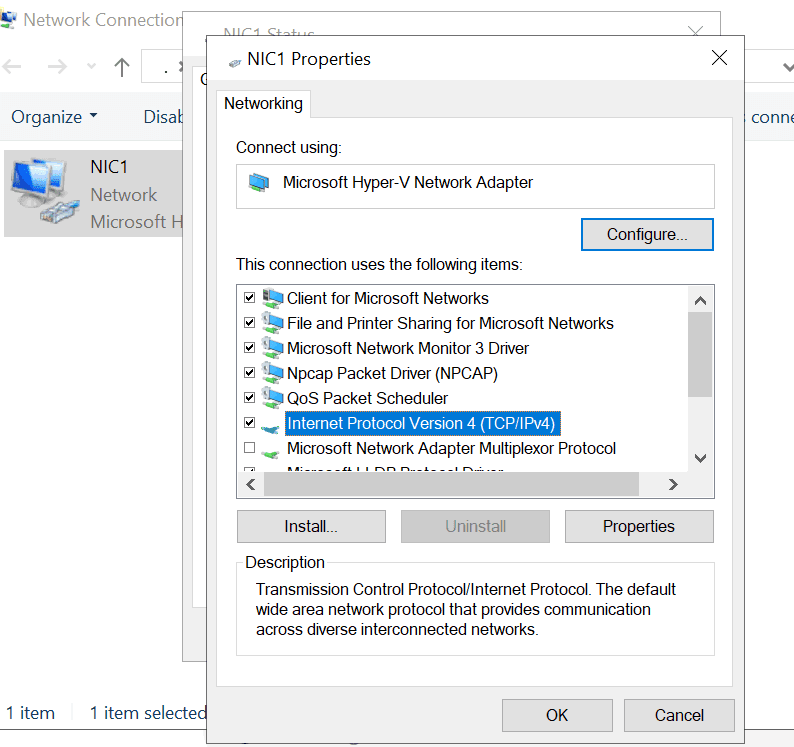
Task: Click the vertical scrollbar thumb in items list
Action: click(700, 355)
